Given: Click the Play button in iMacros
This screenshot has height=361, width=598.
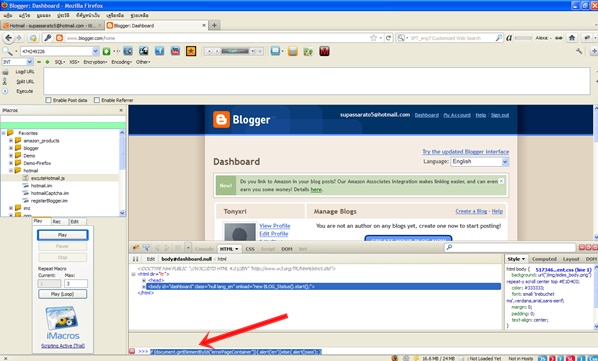Looking at the screenshot, I should tap(63, 235).
